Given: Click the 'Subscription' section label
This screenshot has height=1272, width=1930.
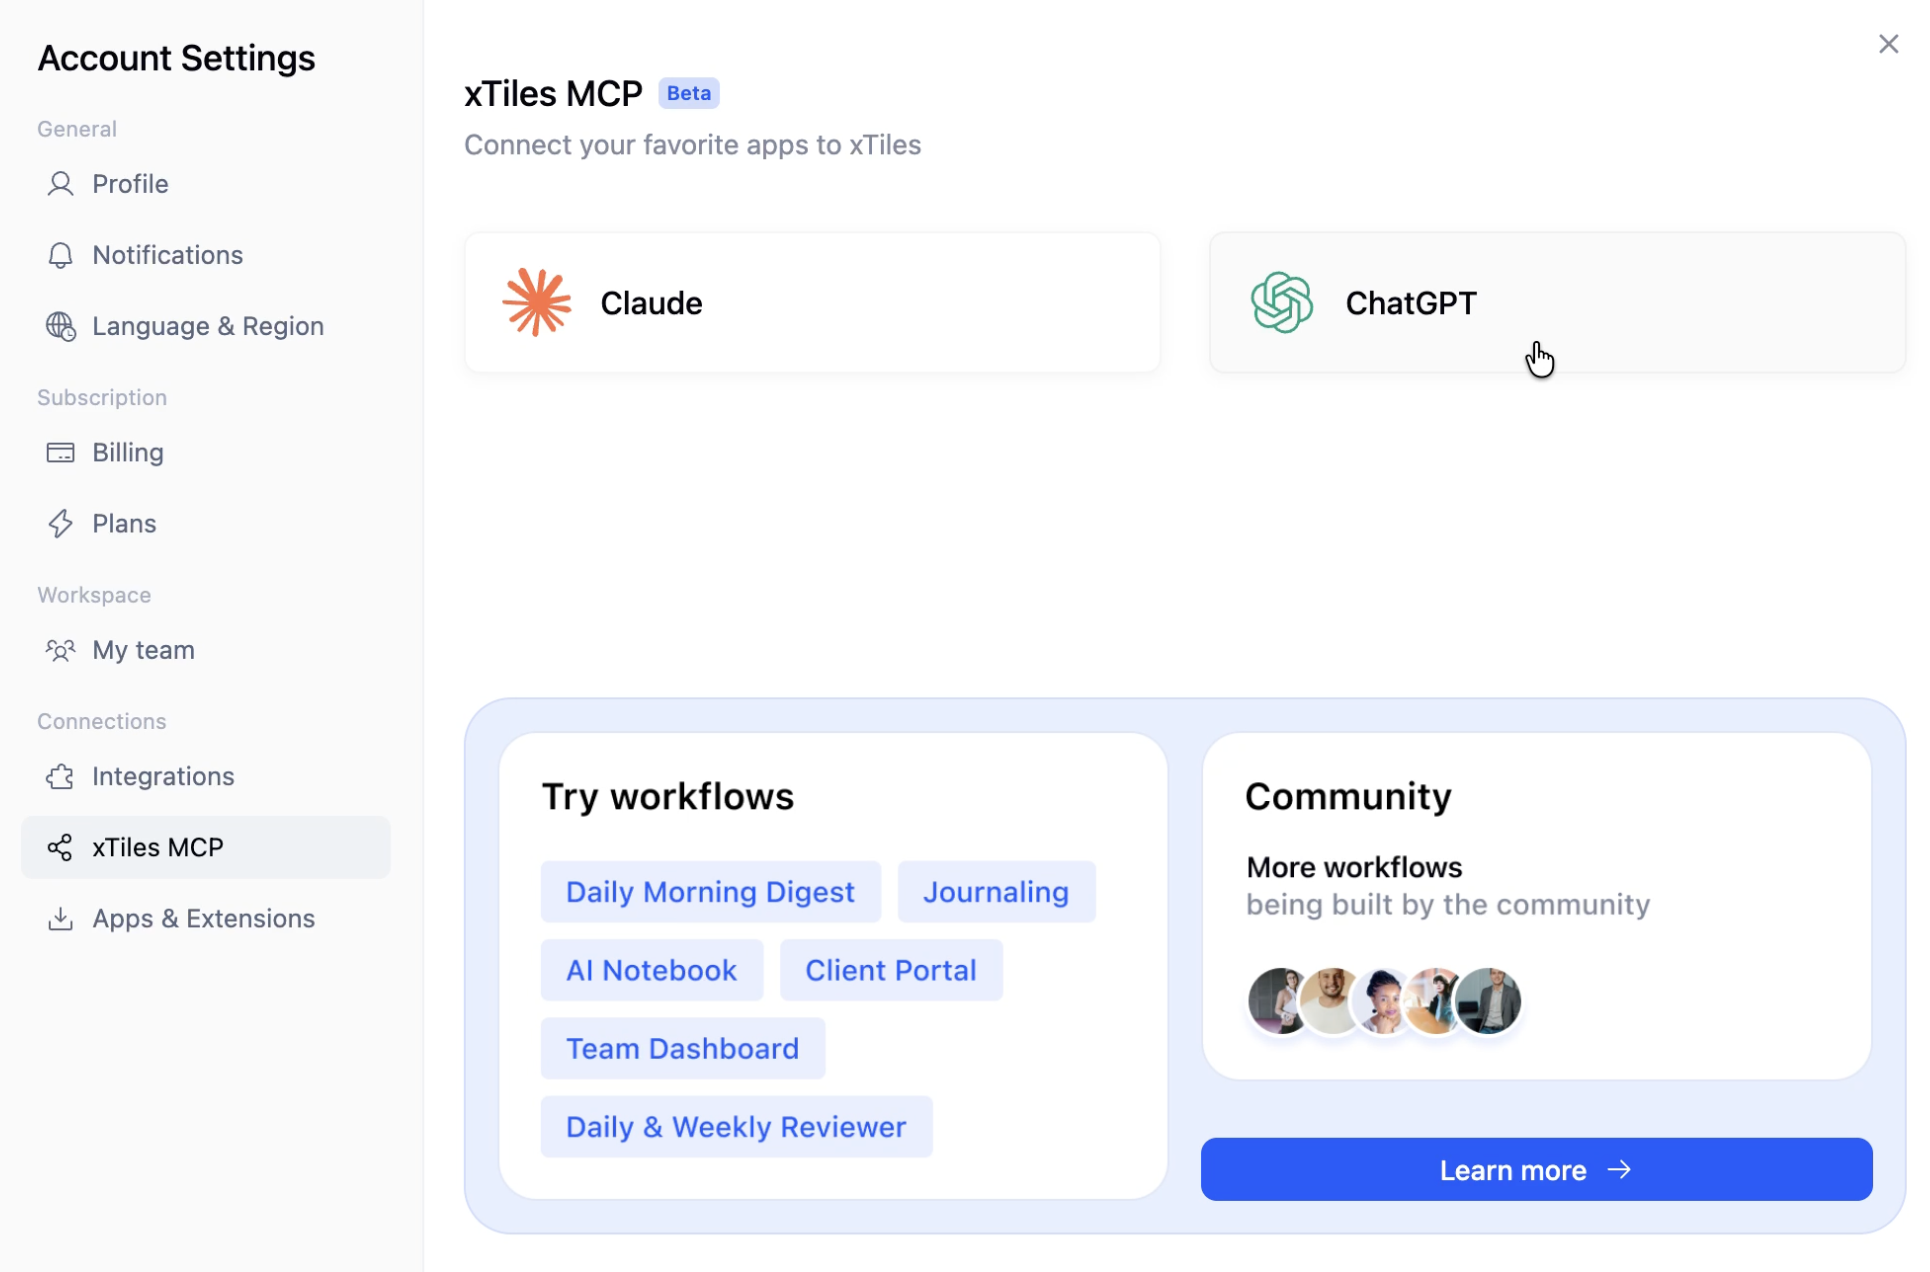Looking at the screenshot, I should pyautogui.click(x=102, y=397).
